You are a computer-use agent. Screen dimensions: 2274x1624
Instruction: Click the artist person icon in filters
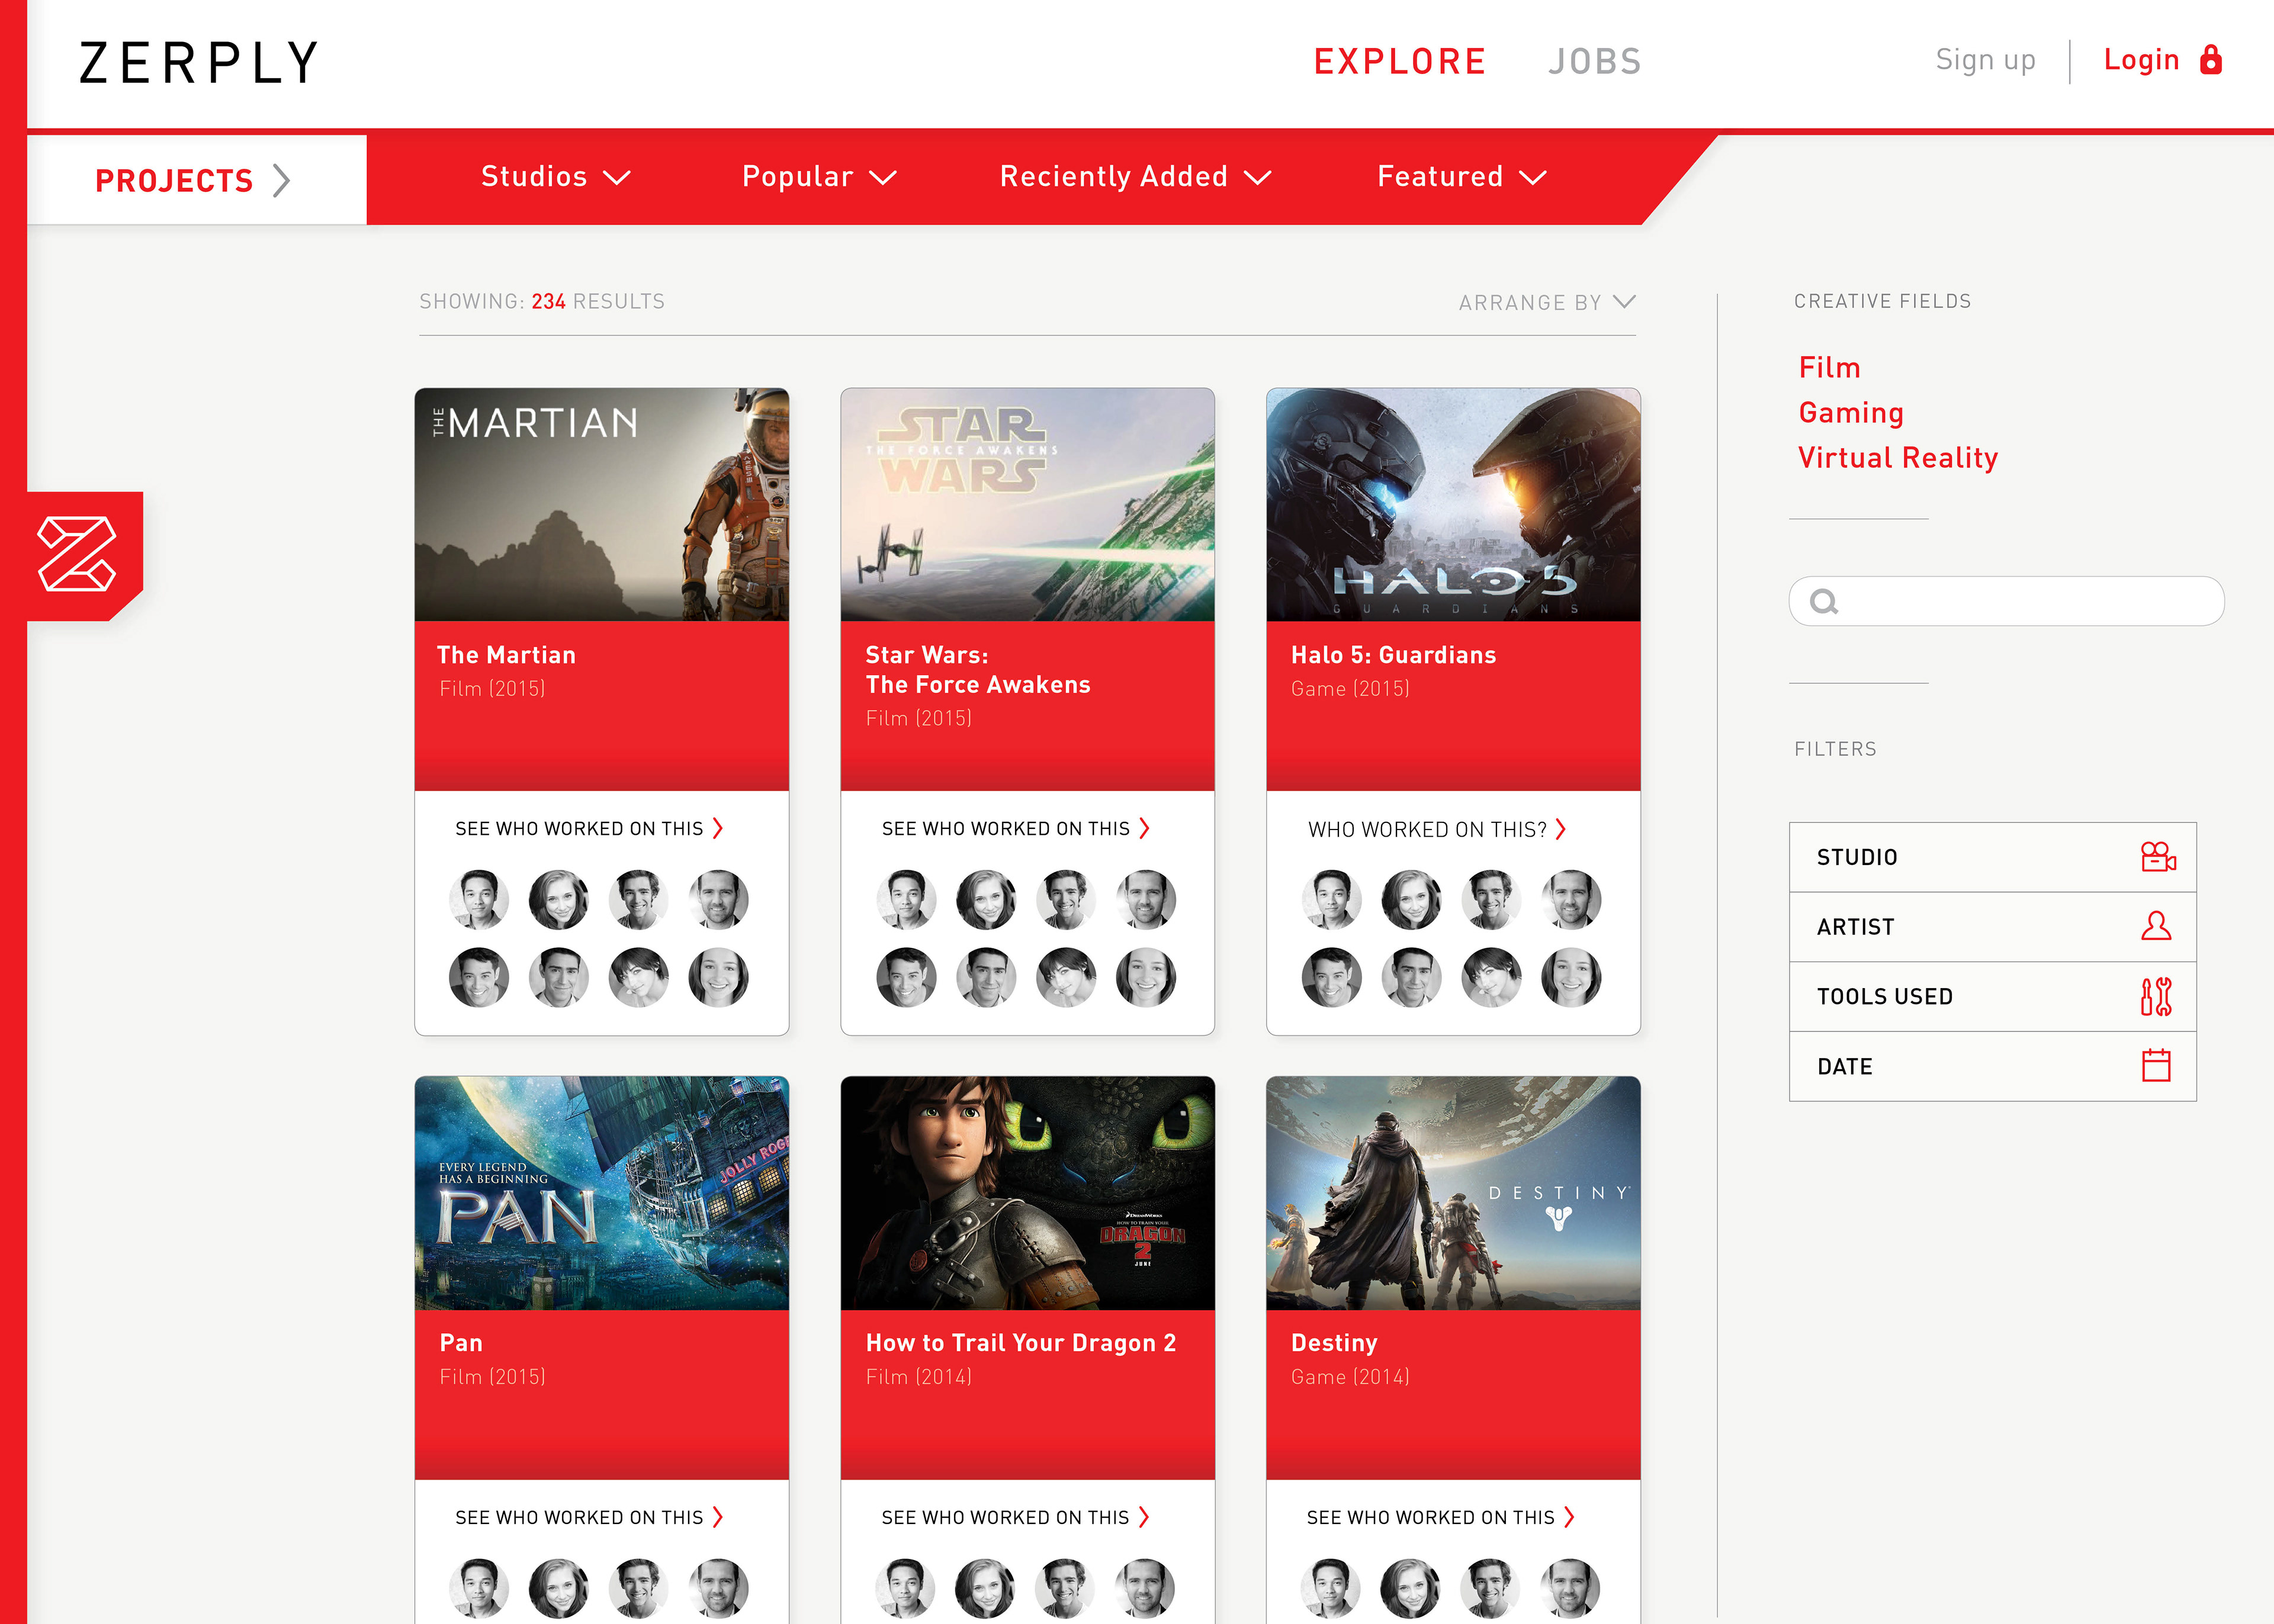click(2156, 926)
